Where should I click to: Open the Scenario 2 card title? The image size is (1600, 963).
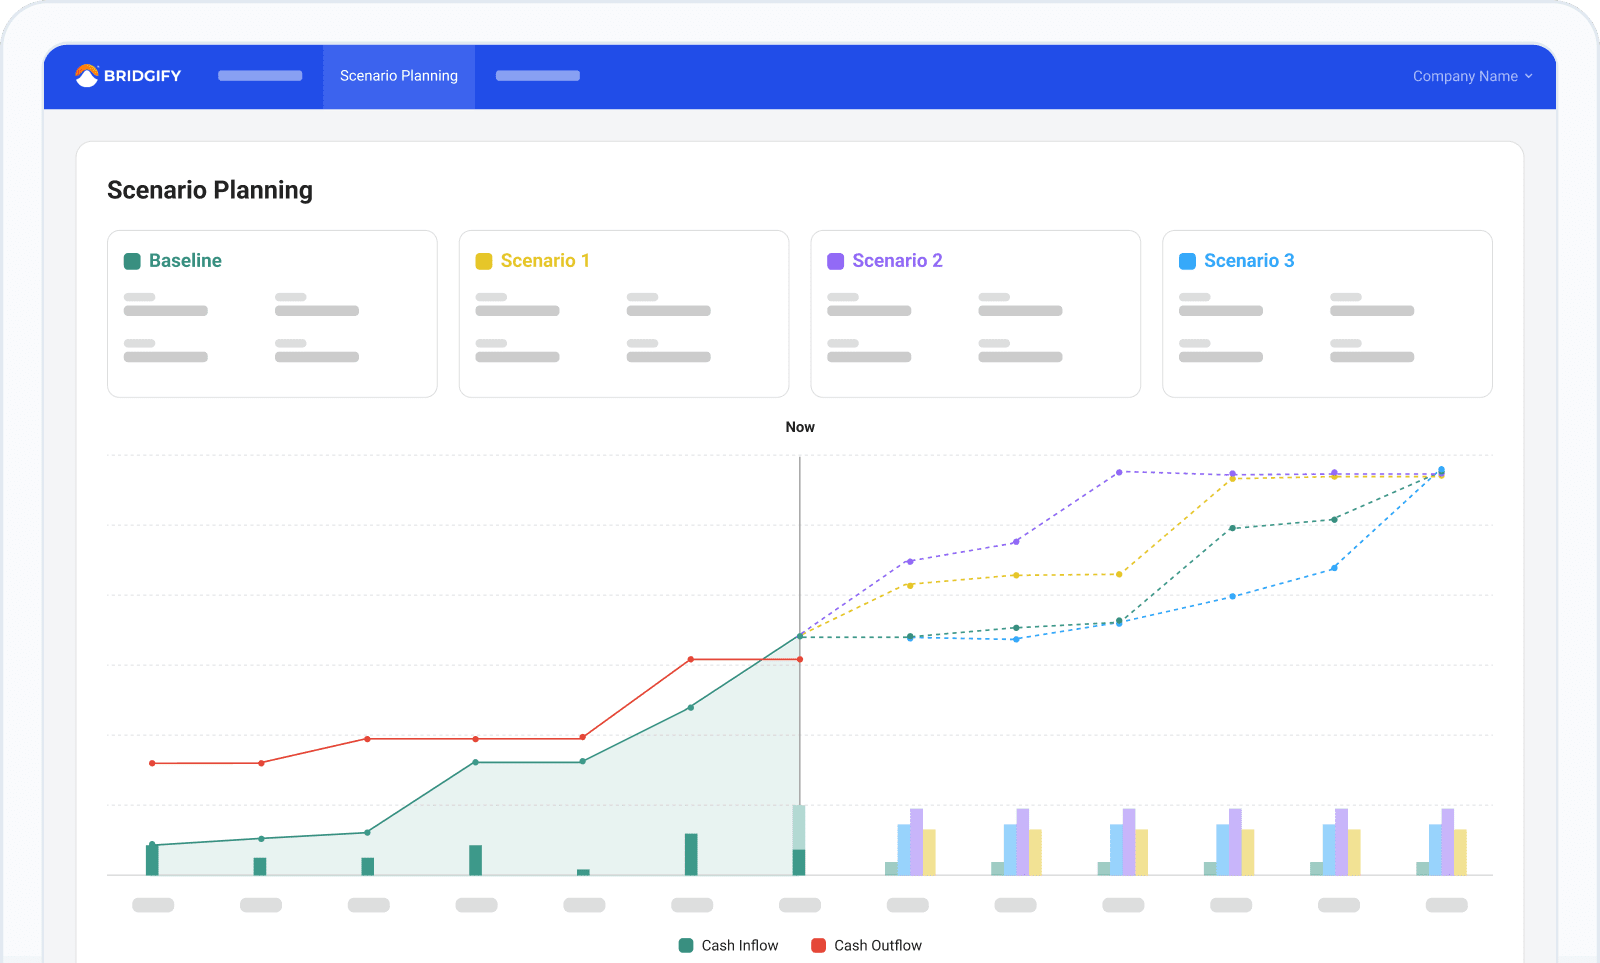[x=897, y=261]
